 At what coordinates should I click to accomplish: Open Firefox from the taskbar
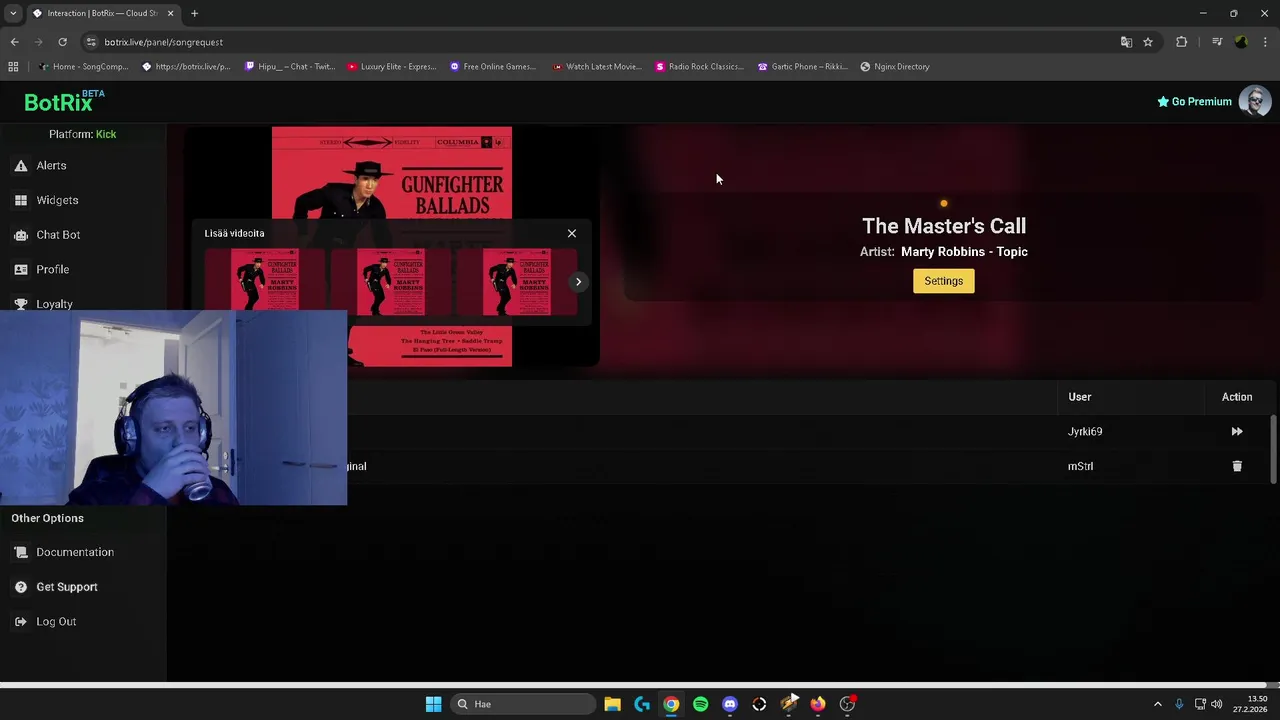point(818,704)
